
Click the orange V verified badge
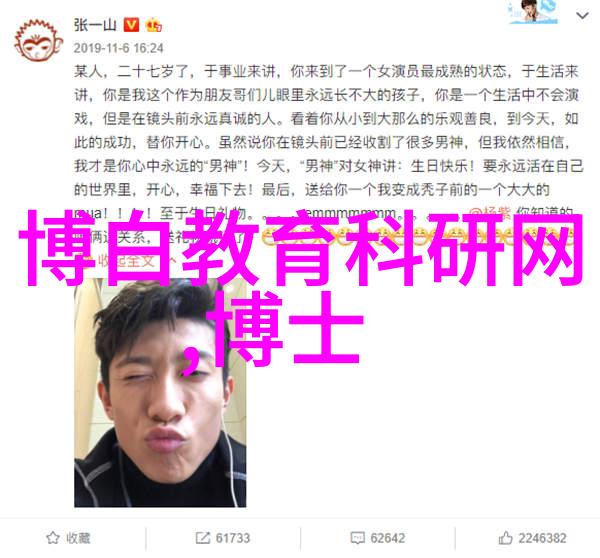131,25
